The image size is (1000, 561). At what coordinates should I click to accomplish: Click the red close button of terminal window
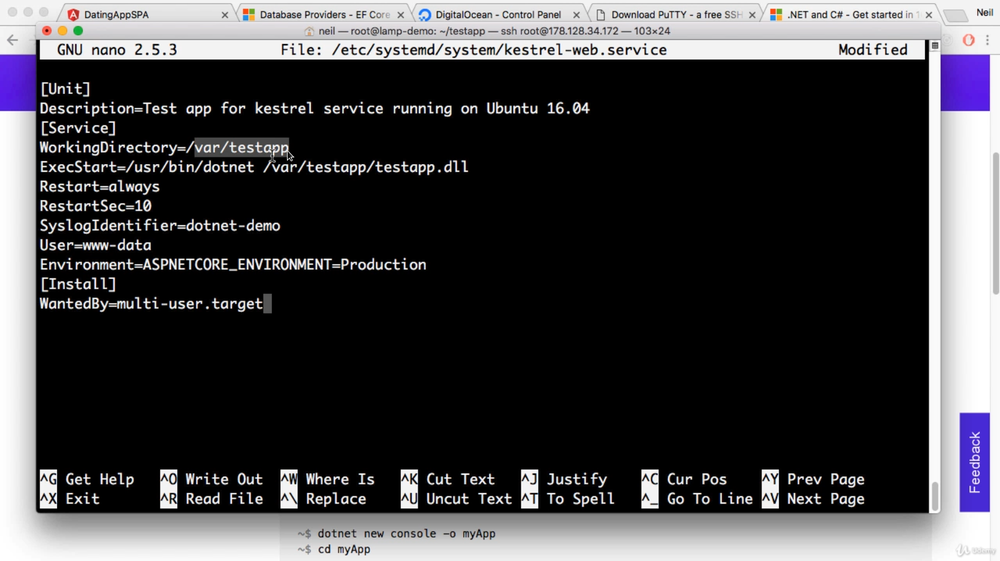click(47, 31)
